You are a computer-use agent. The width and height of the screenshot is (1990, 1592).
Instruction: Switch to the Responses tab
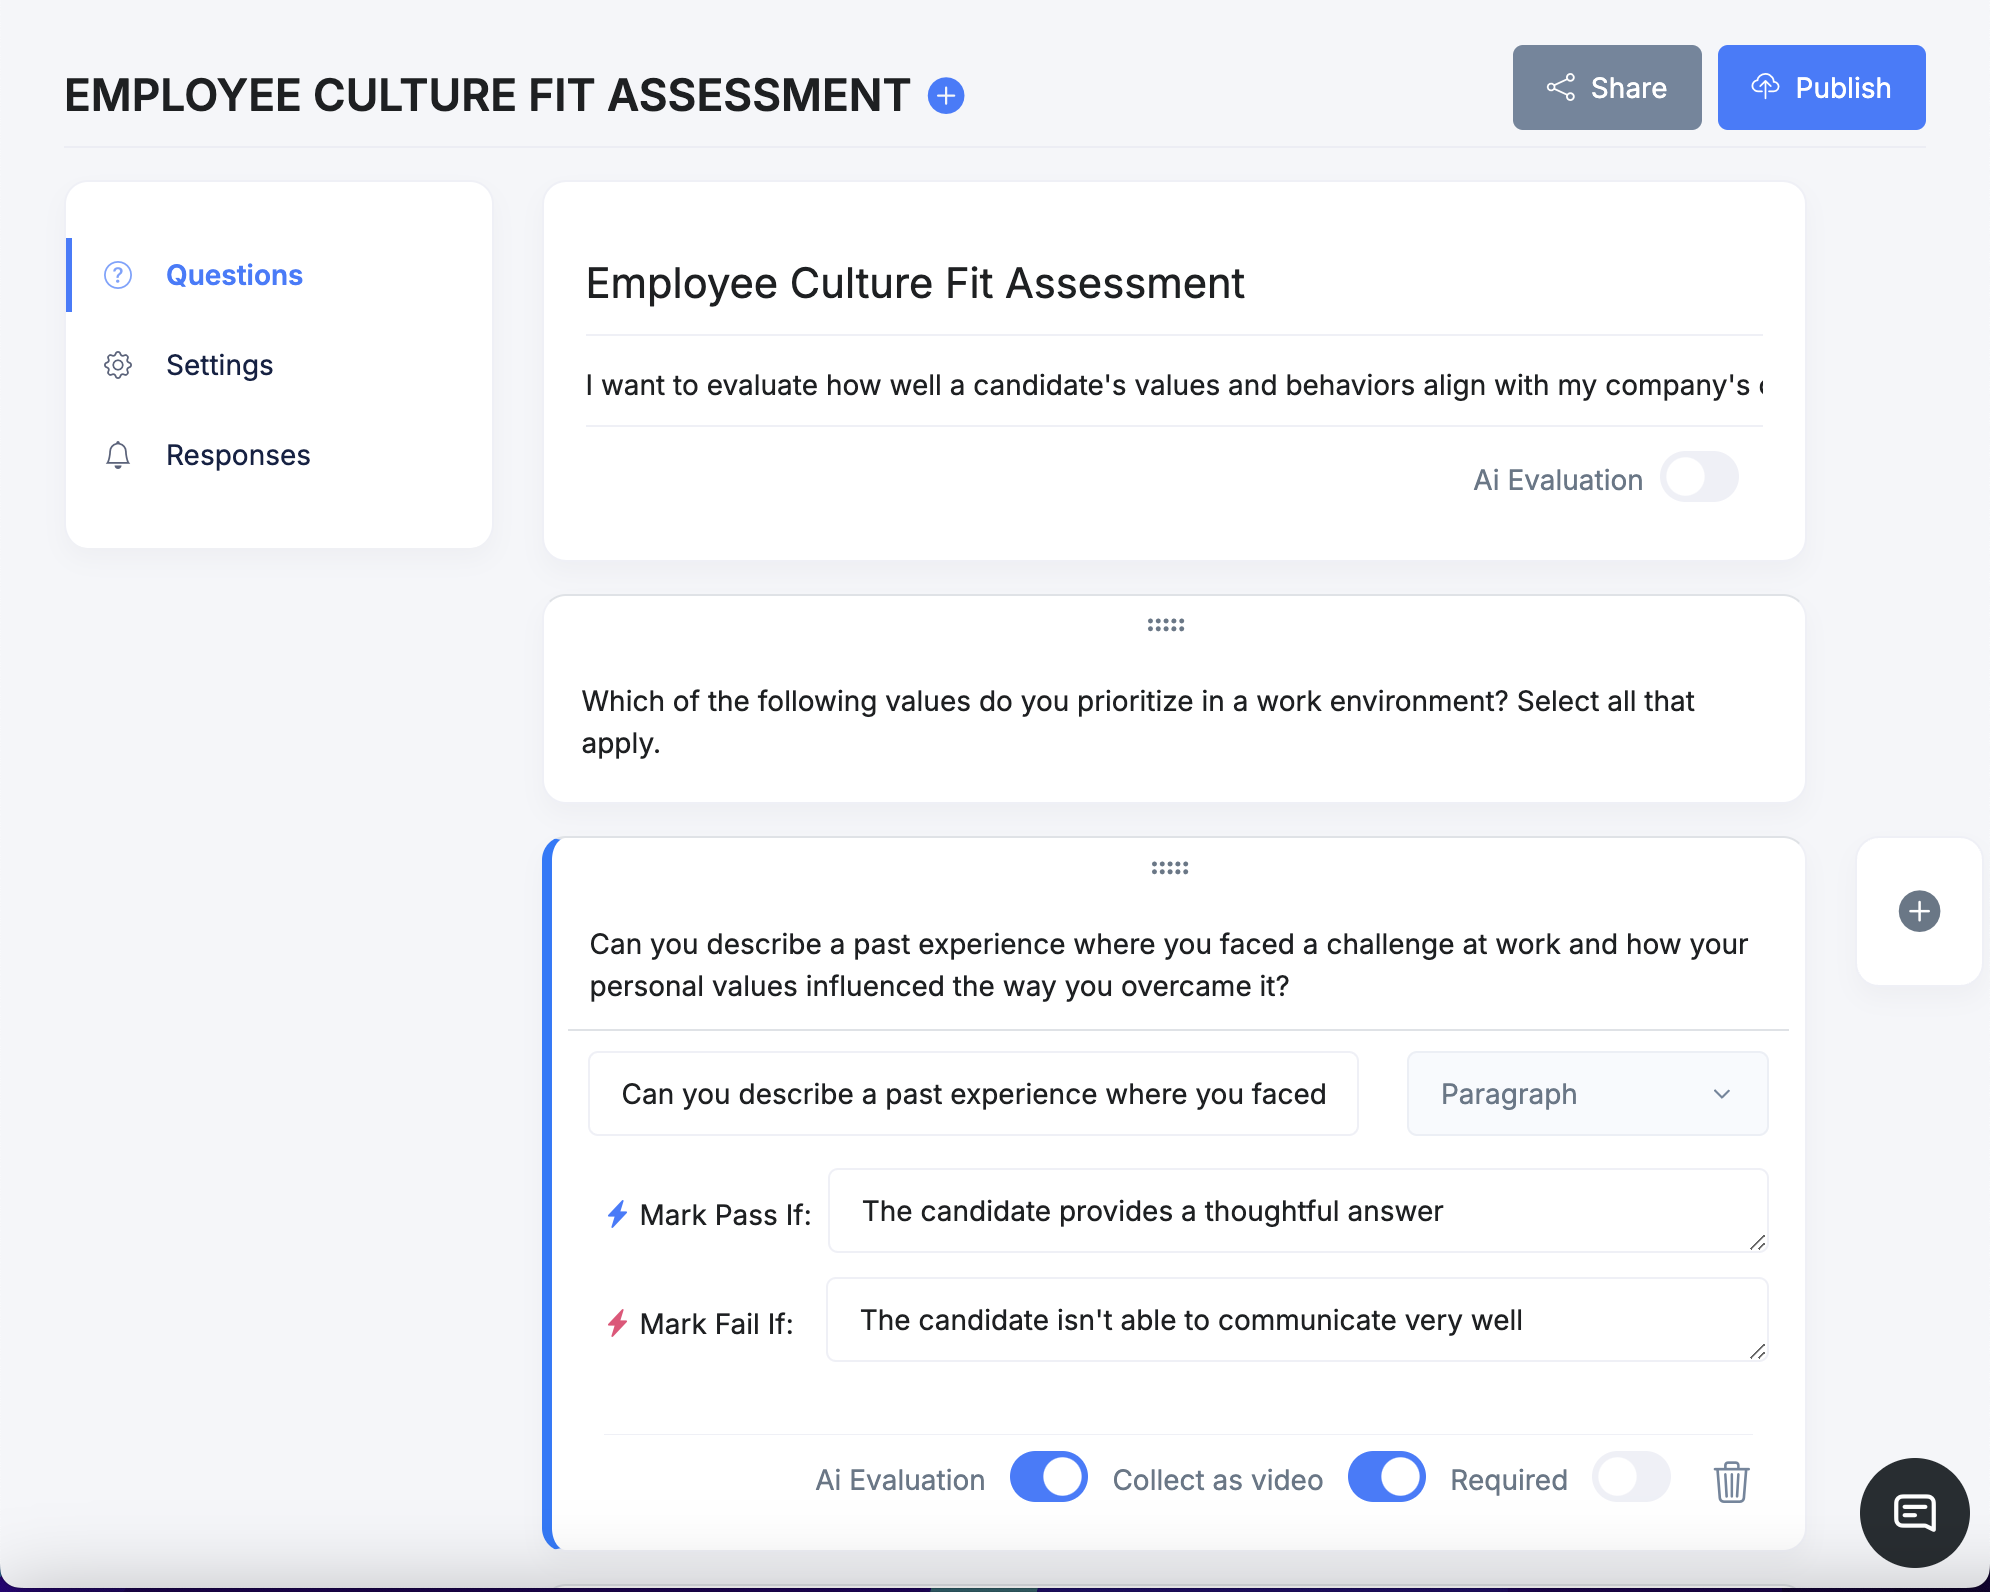(x=238, y=455)
